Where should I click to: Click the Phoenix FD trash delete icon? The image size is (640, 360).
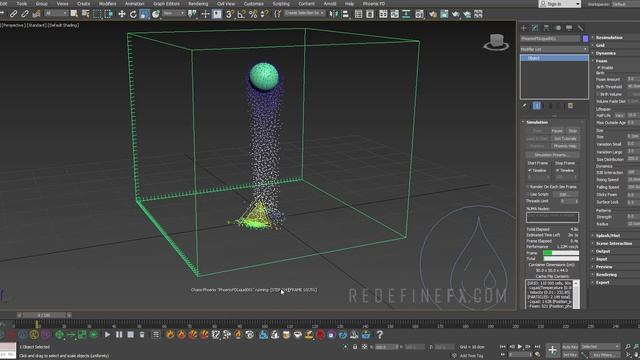(x=142, y=335)
